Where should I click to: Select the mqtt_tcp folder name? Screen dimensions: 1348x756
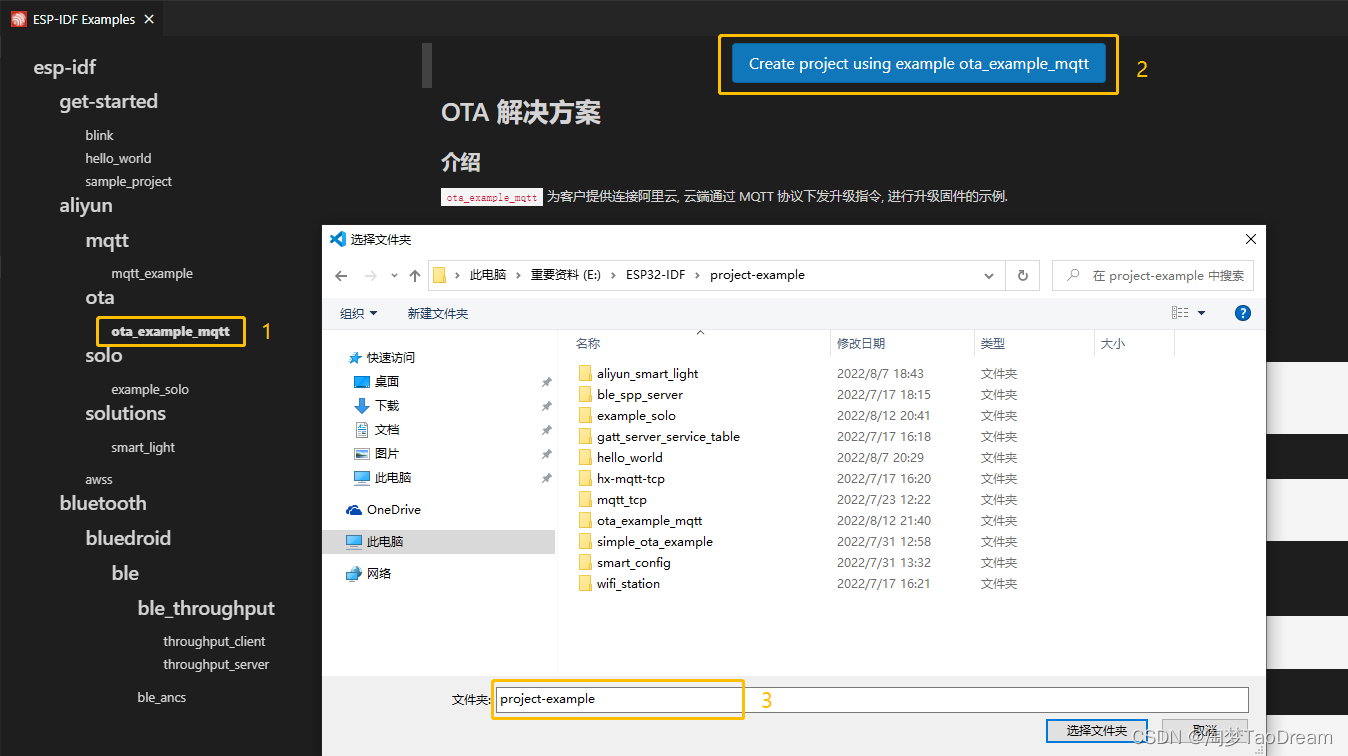pyautogui.click(x=622, y=499)
